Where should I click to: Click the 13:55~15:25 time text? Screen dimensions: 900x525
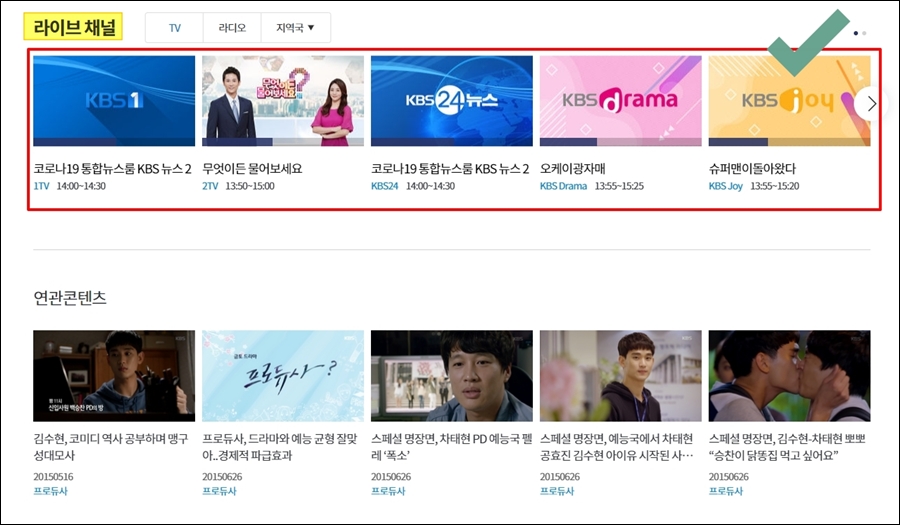619,186
